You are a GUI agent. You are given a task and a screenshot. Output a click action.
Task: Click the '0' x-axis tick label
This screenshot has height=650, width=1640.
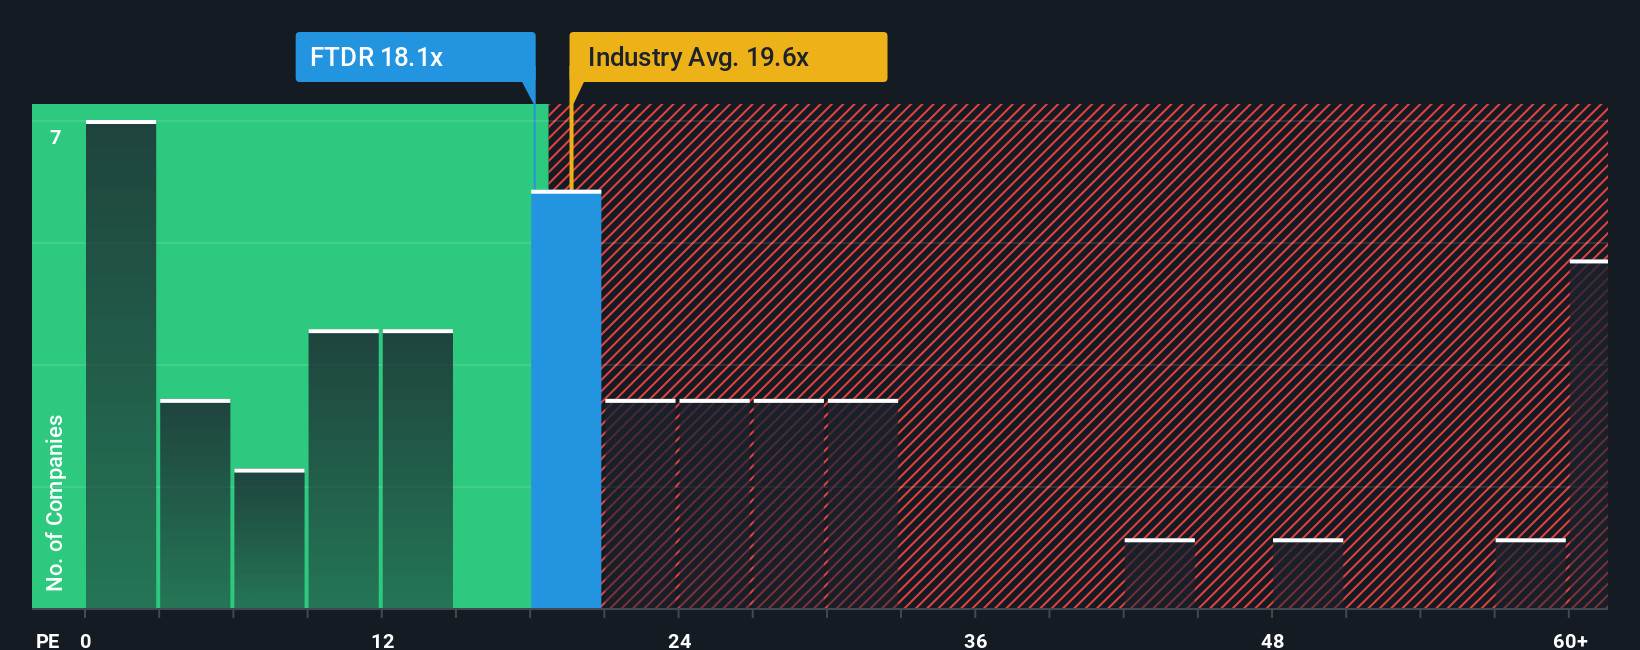click(x=86, y=640)
